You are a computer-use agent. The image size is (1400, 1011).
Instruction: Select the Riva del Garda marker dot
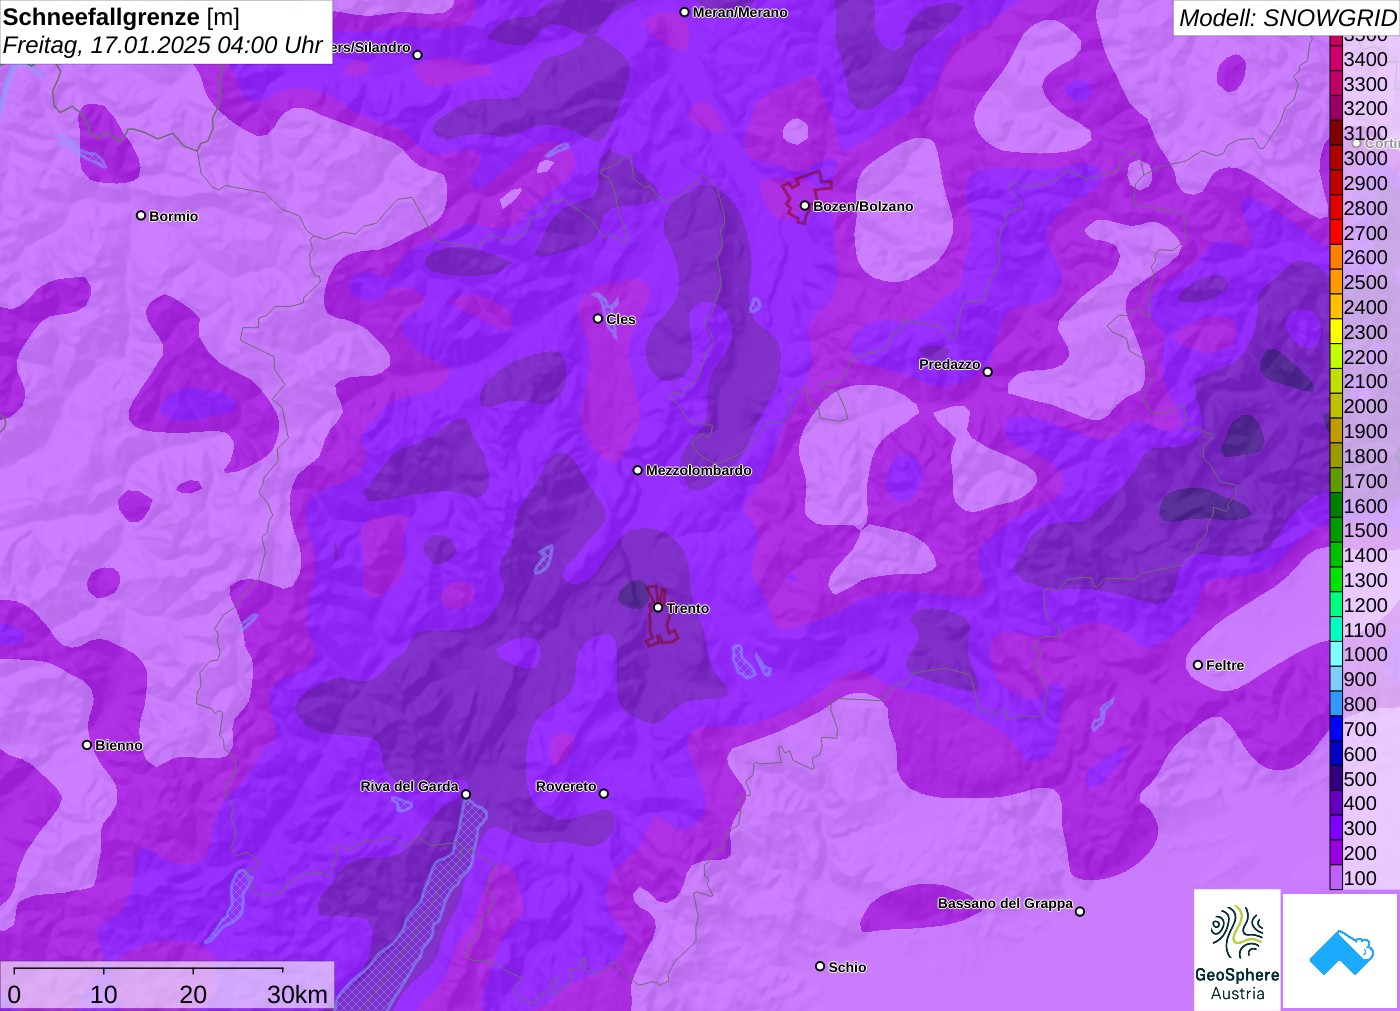pyautogui.click(x=466, y=794)
